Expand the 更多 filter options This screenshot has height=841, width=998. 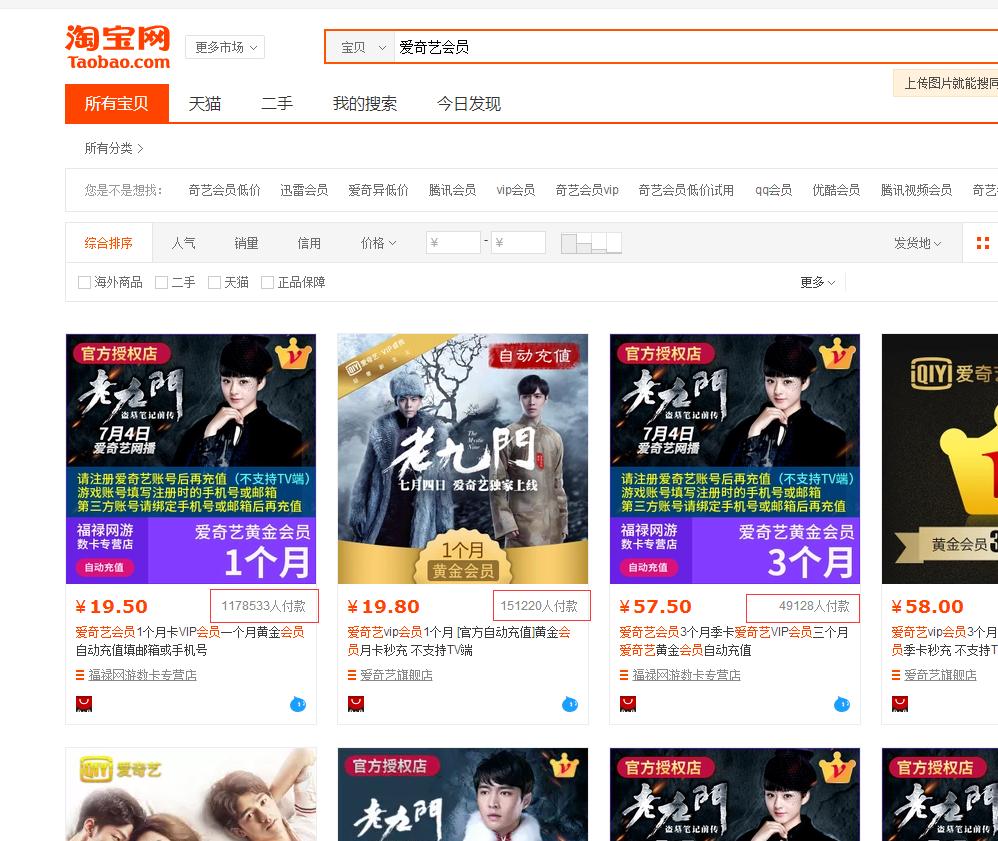818,282
